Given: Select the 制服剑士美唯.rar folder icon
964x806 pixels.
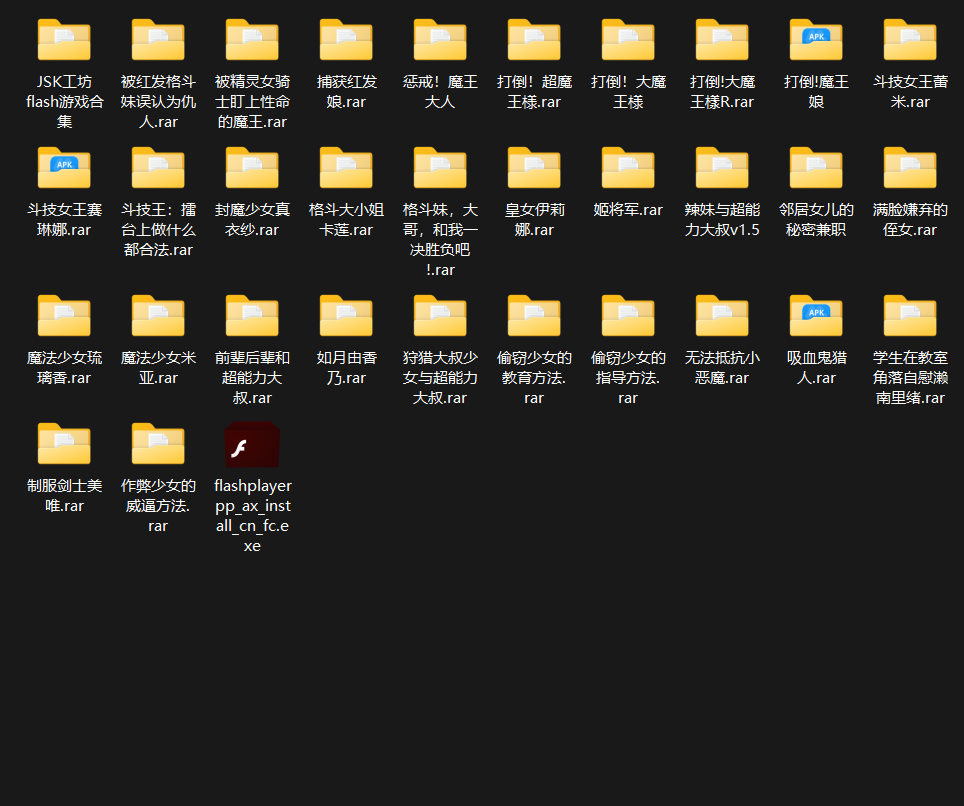Looking at the screenshot, I should (x=64, y=444).
